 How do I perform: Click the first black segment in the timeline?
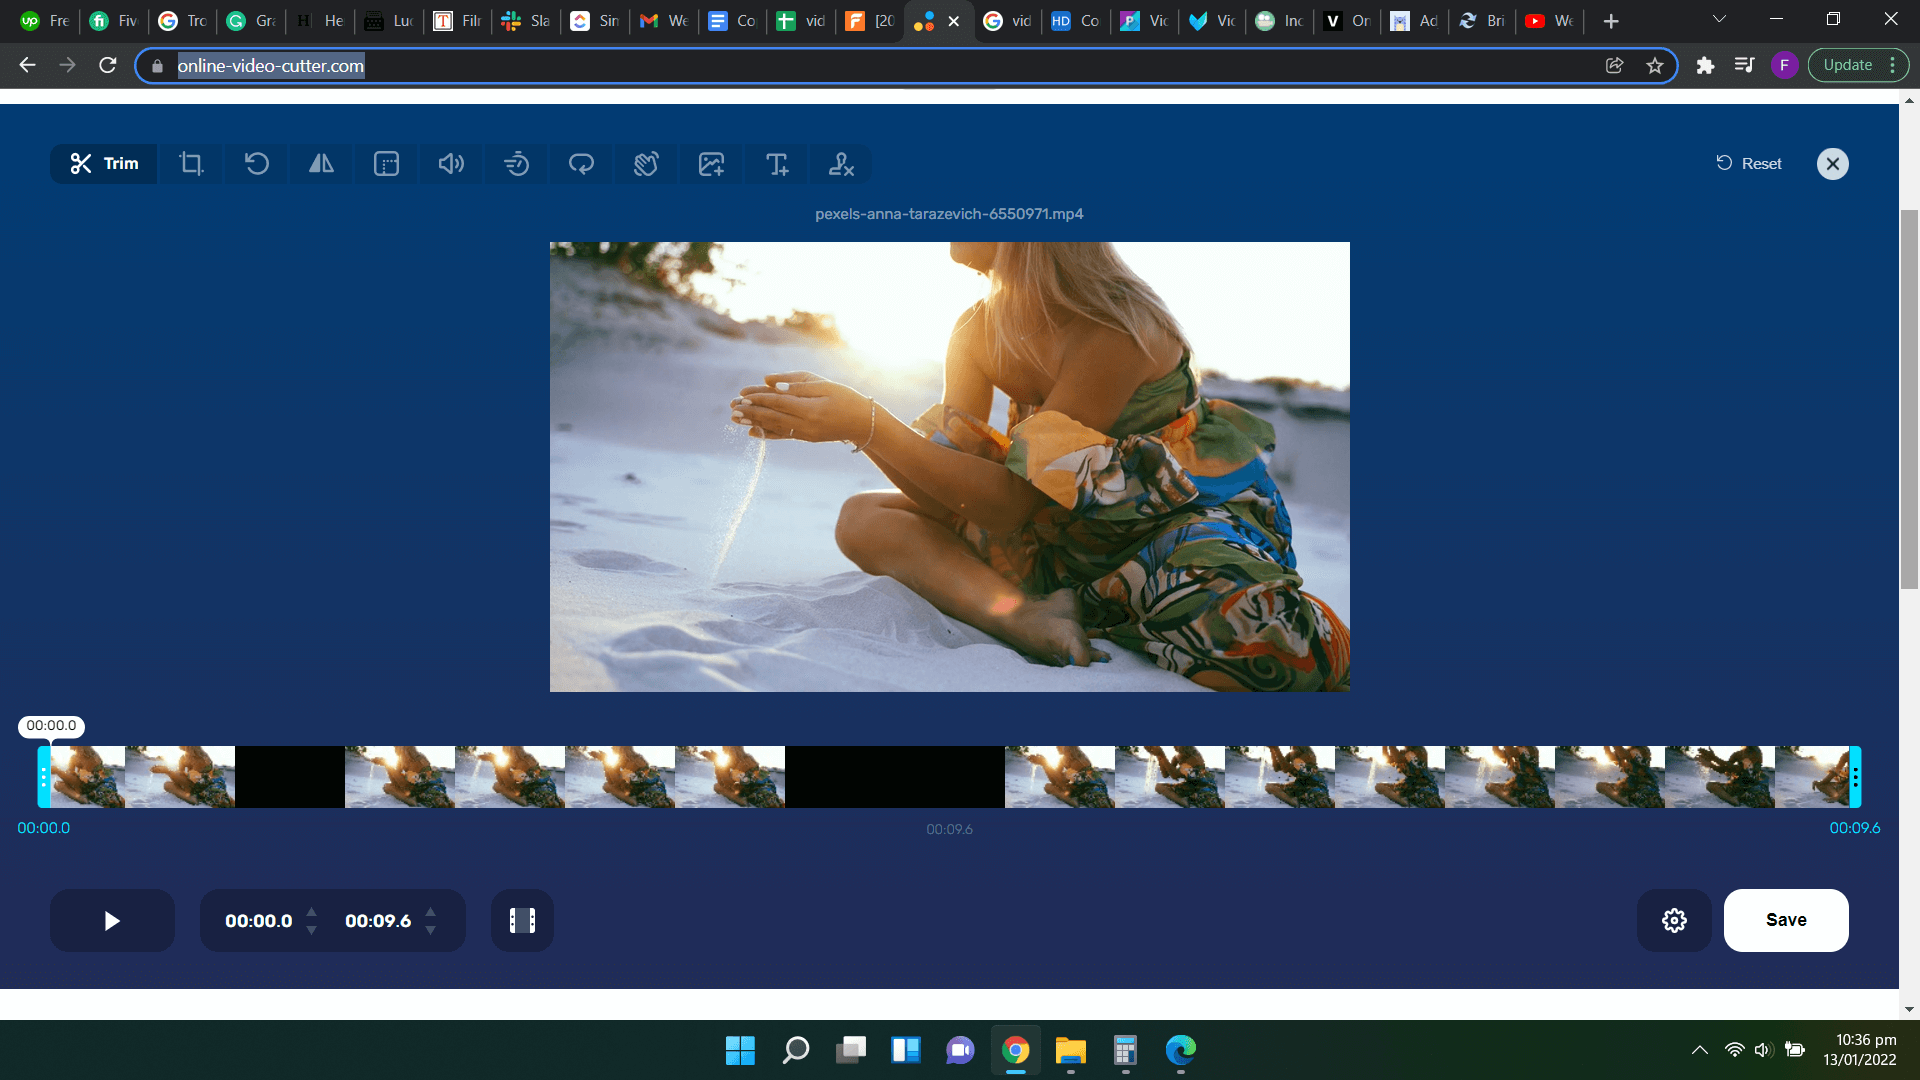coord(290,777)
